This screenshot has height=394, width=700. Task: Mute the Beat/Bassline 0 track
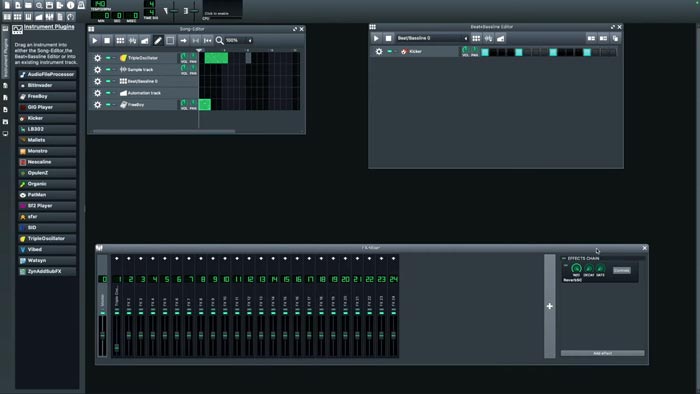108,81
